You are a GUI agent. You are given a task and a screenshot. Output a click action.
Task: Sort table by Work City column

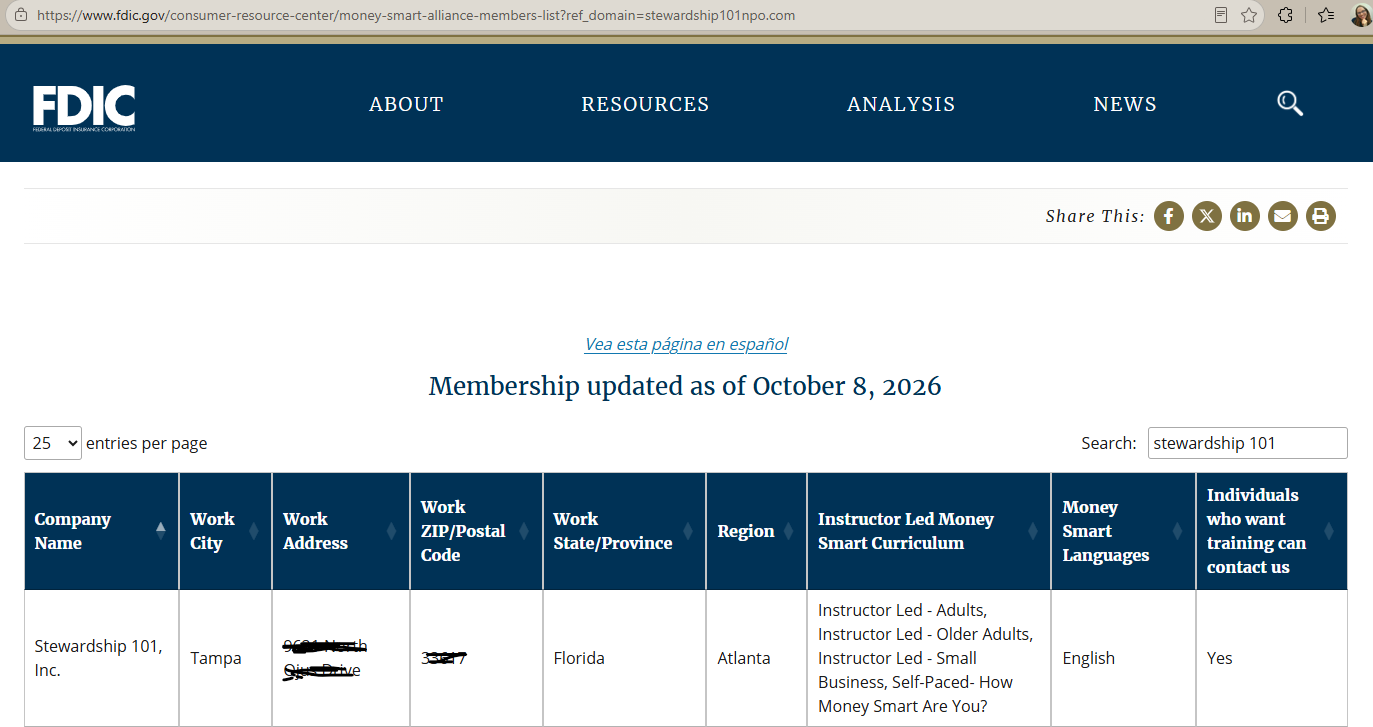(226, 531)
